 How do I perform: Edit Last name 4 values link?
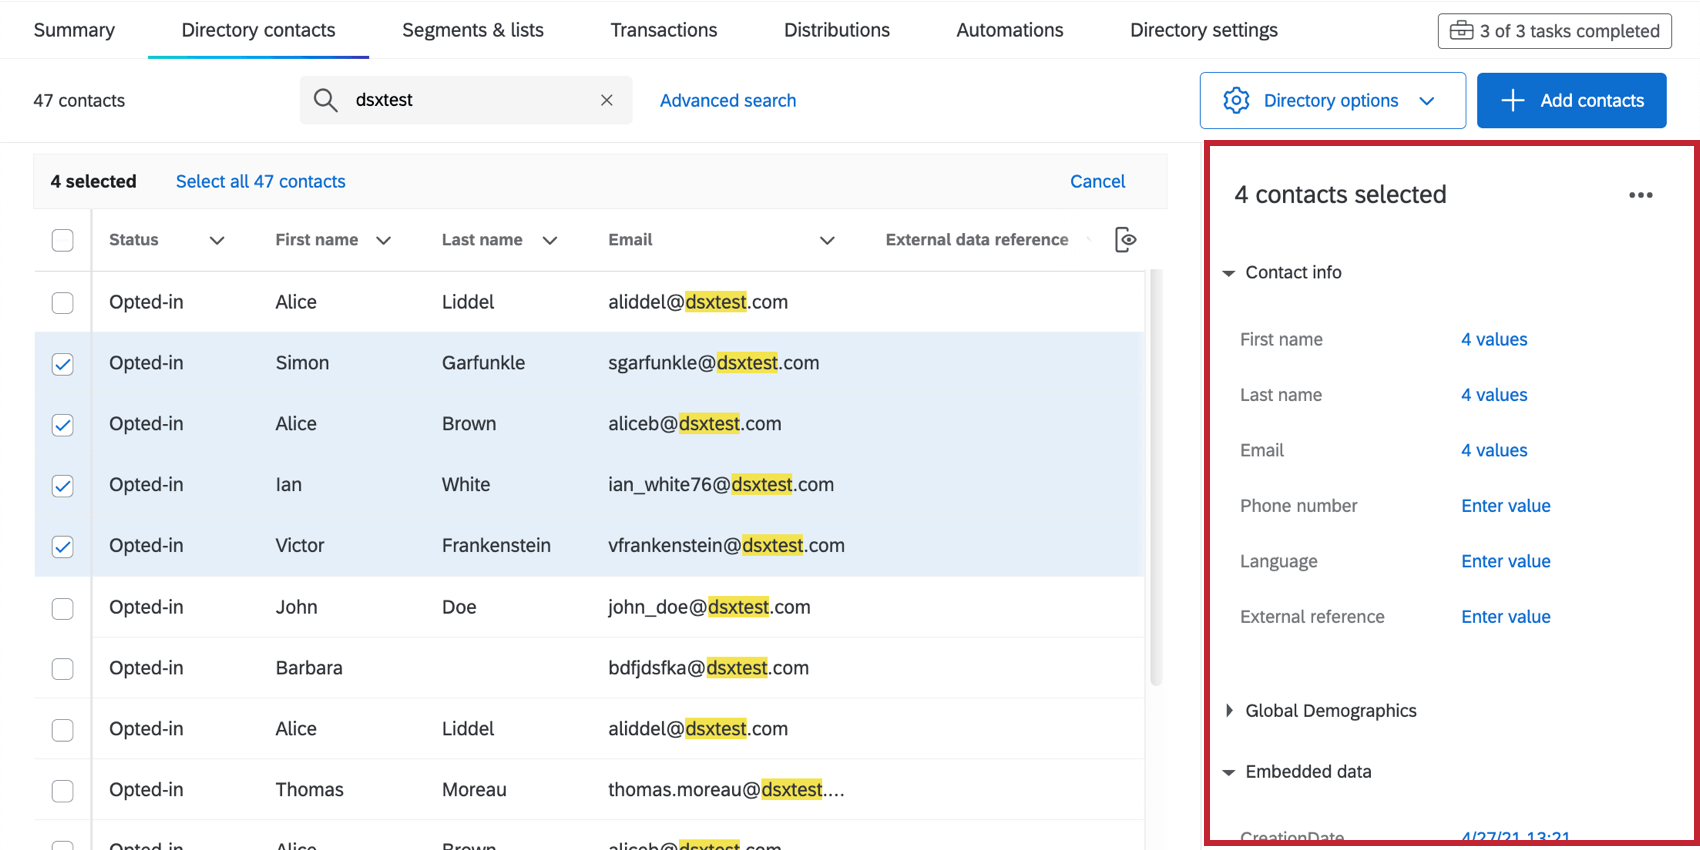point(1494,395)
